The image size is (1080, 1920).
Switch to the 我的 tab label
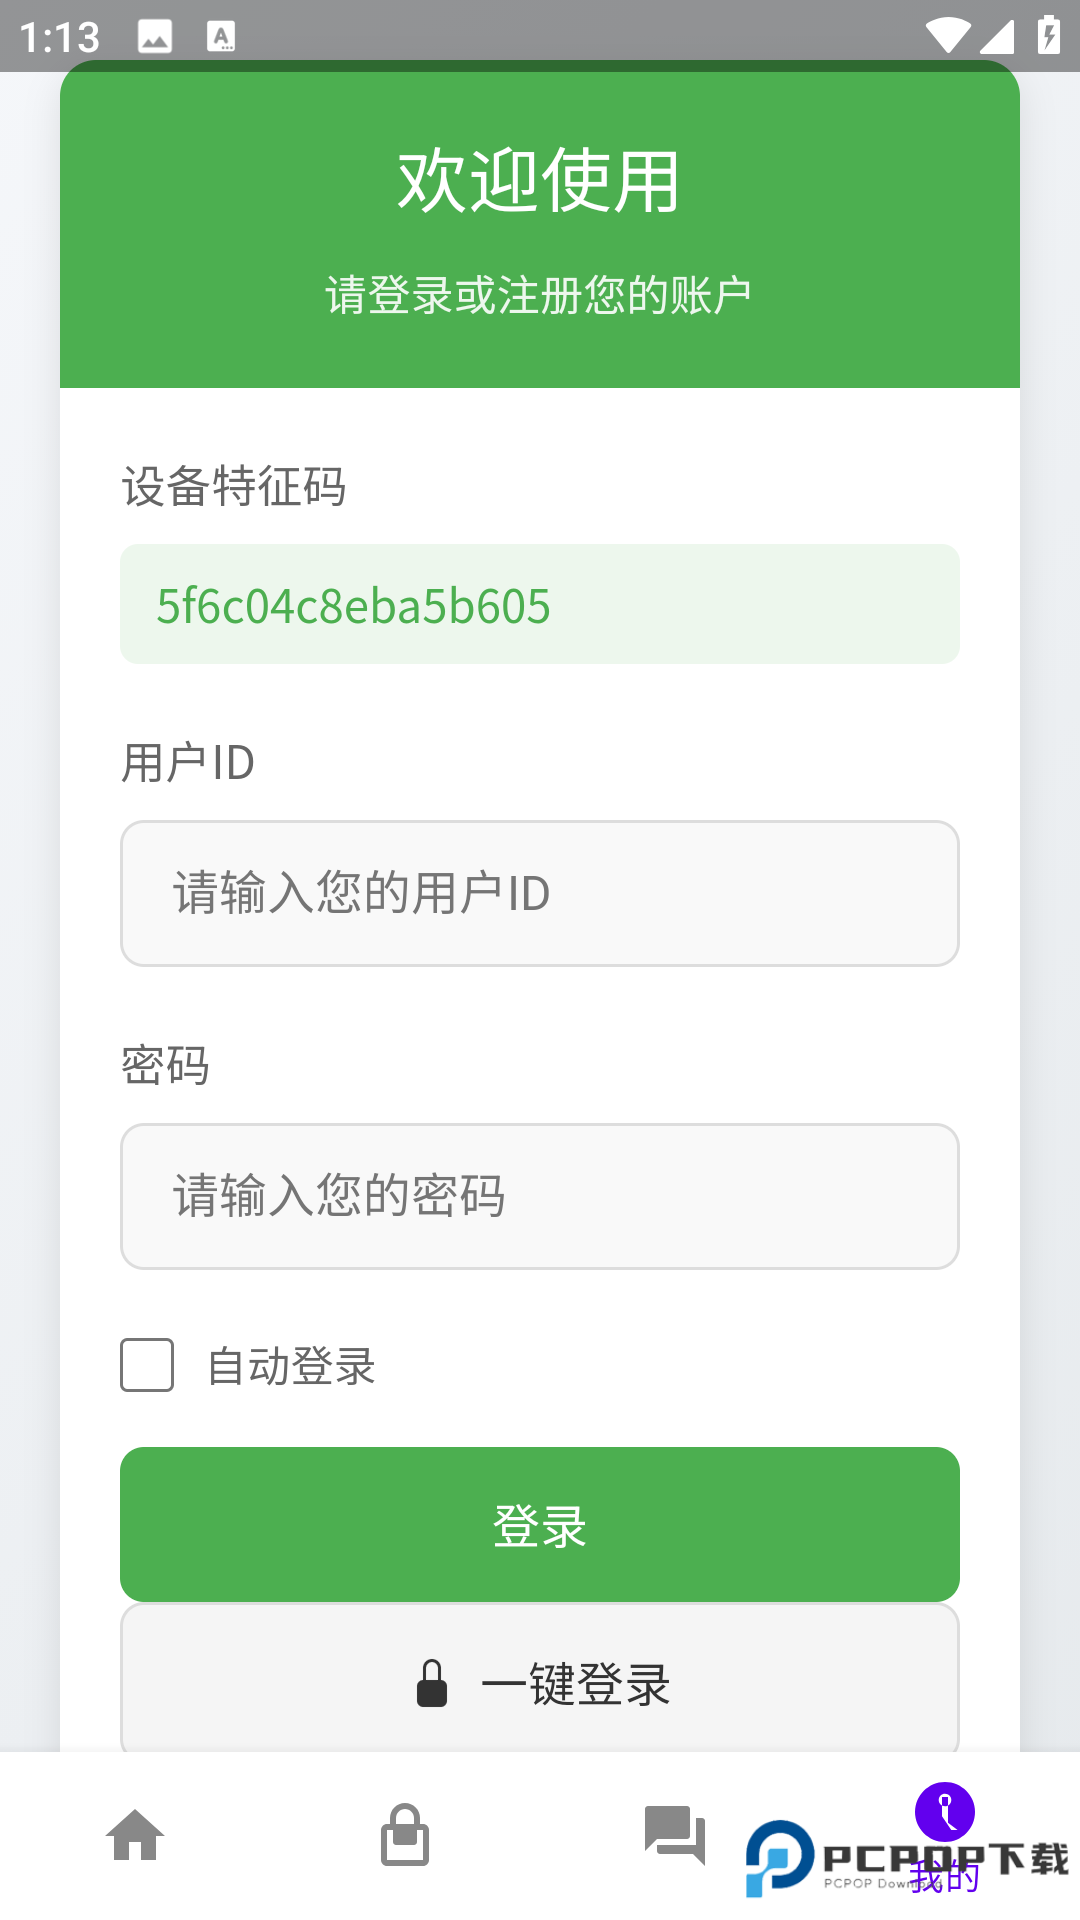click(x=945, y=1876)
